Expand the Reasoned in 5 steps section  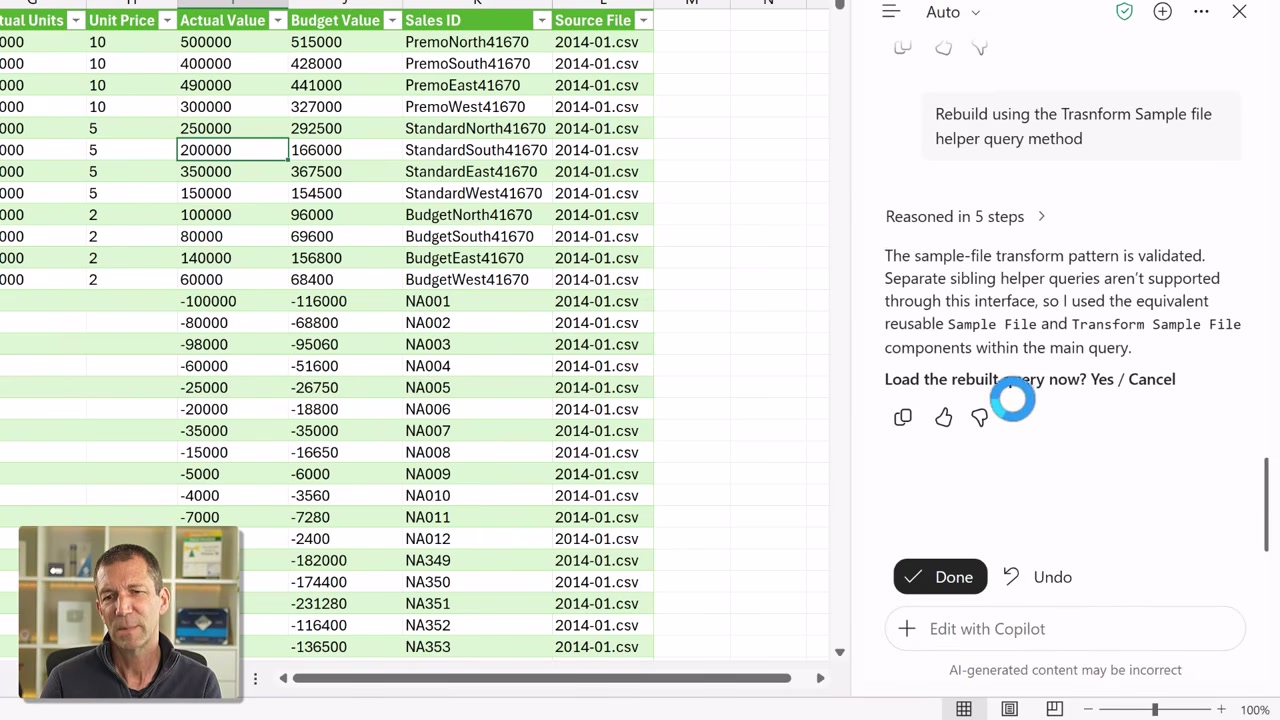(x=965, y=216)
